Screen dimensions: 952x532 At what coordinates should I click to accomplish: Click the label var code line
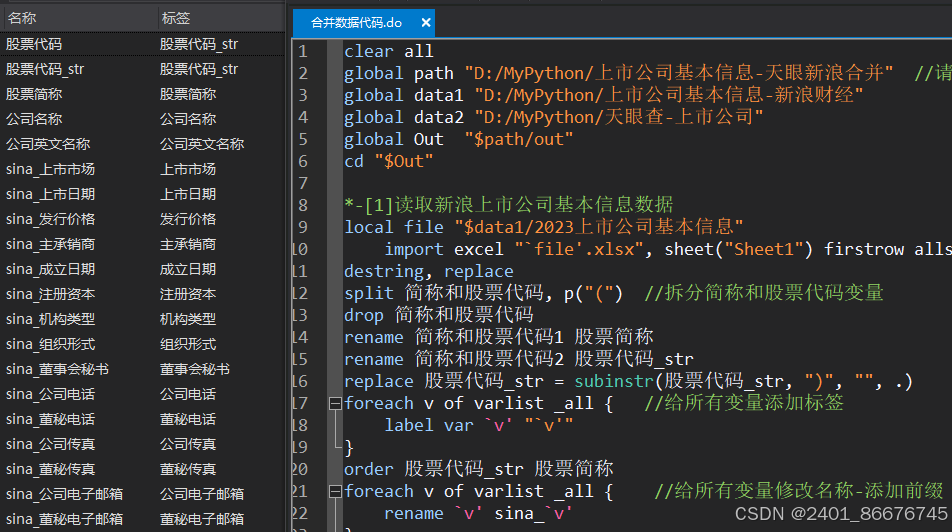(x=478, y=425)
